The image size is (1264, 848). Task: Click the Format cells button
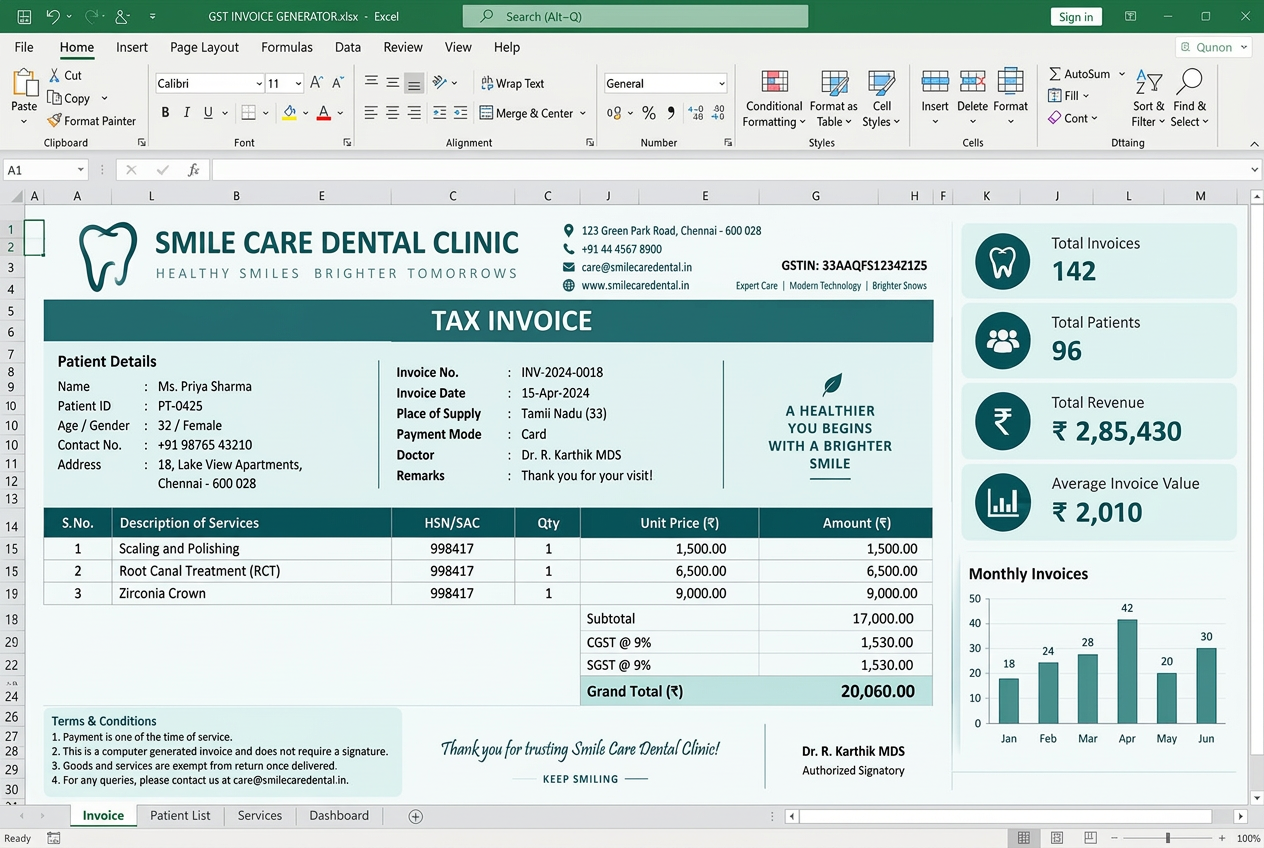[x=1010, y=98]
